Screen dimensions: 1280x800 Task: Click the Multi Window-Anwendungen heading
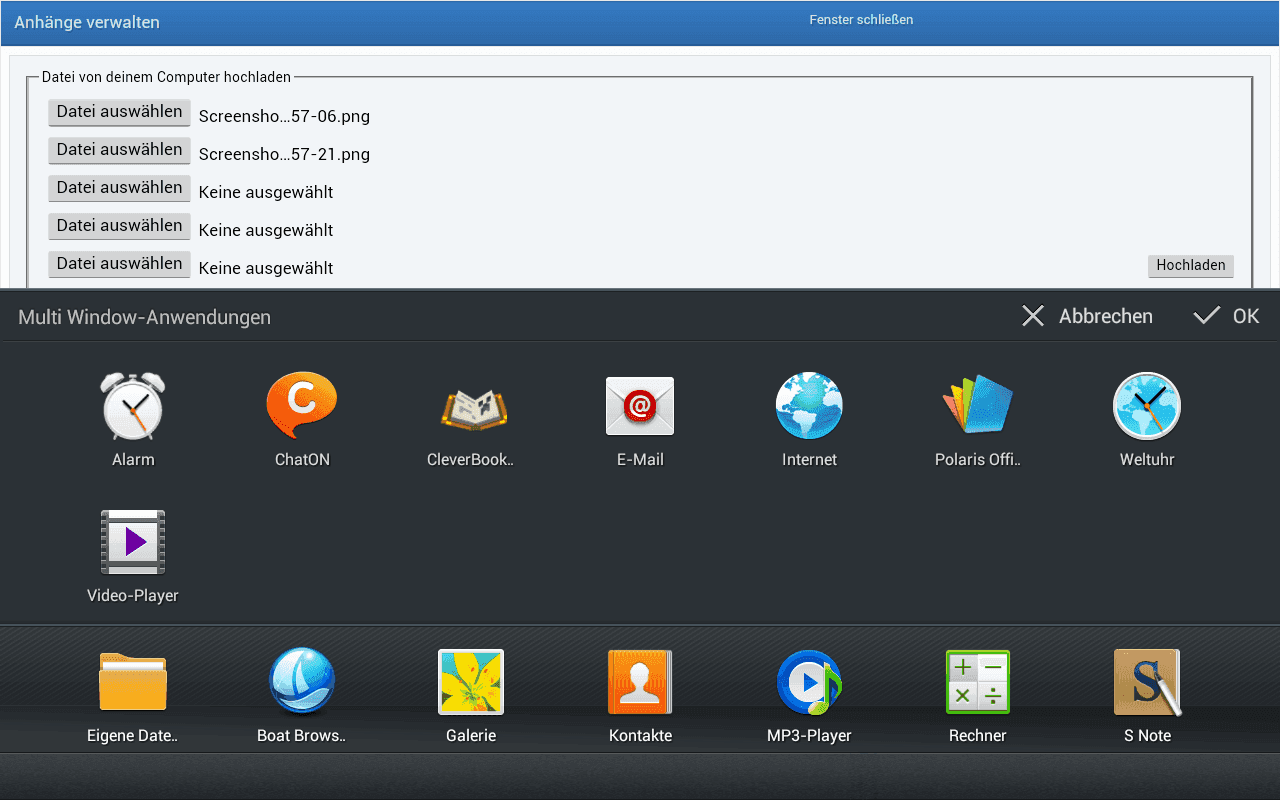145,317
